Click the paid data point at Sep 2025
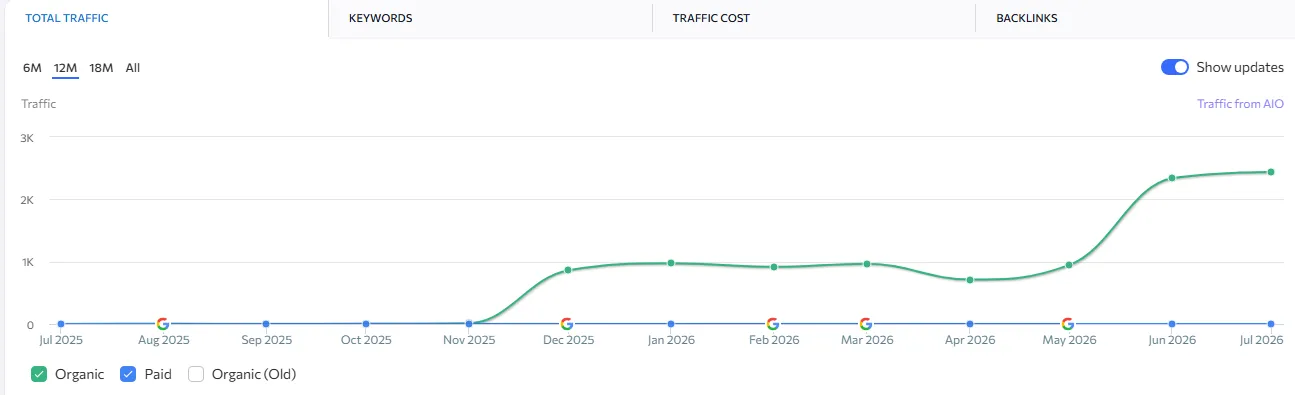Image resolution: width=1295 pixels, height=395 pixels. pyautogui.click(x=265, y=324)
